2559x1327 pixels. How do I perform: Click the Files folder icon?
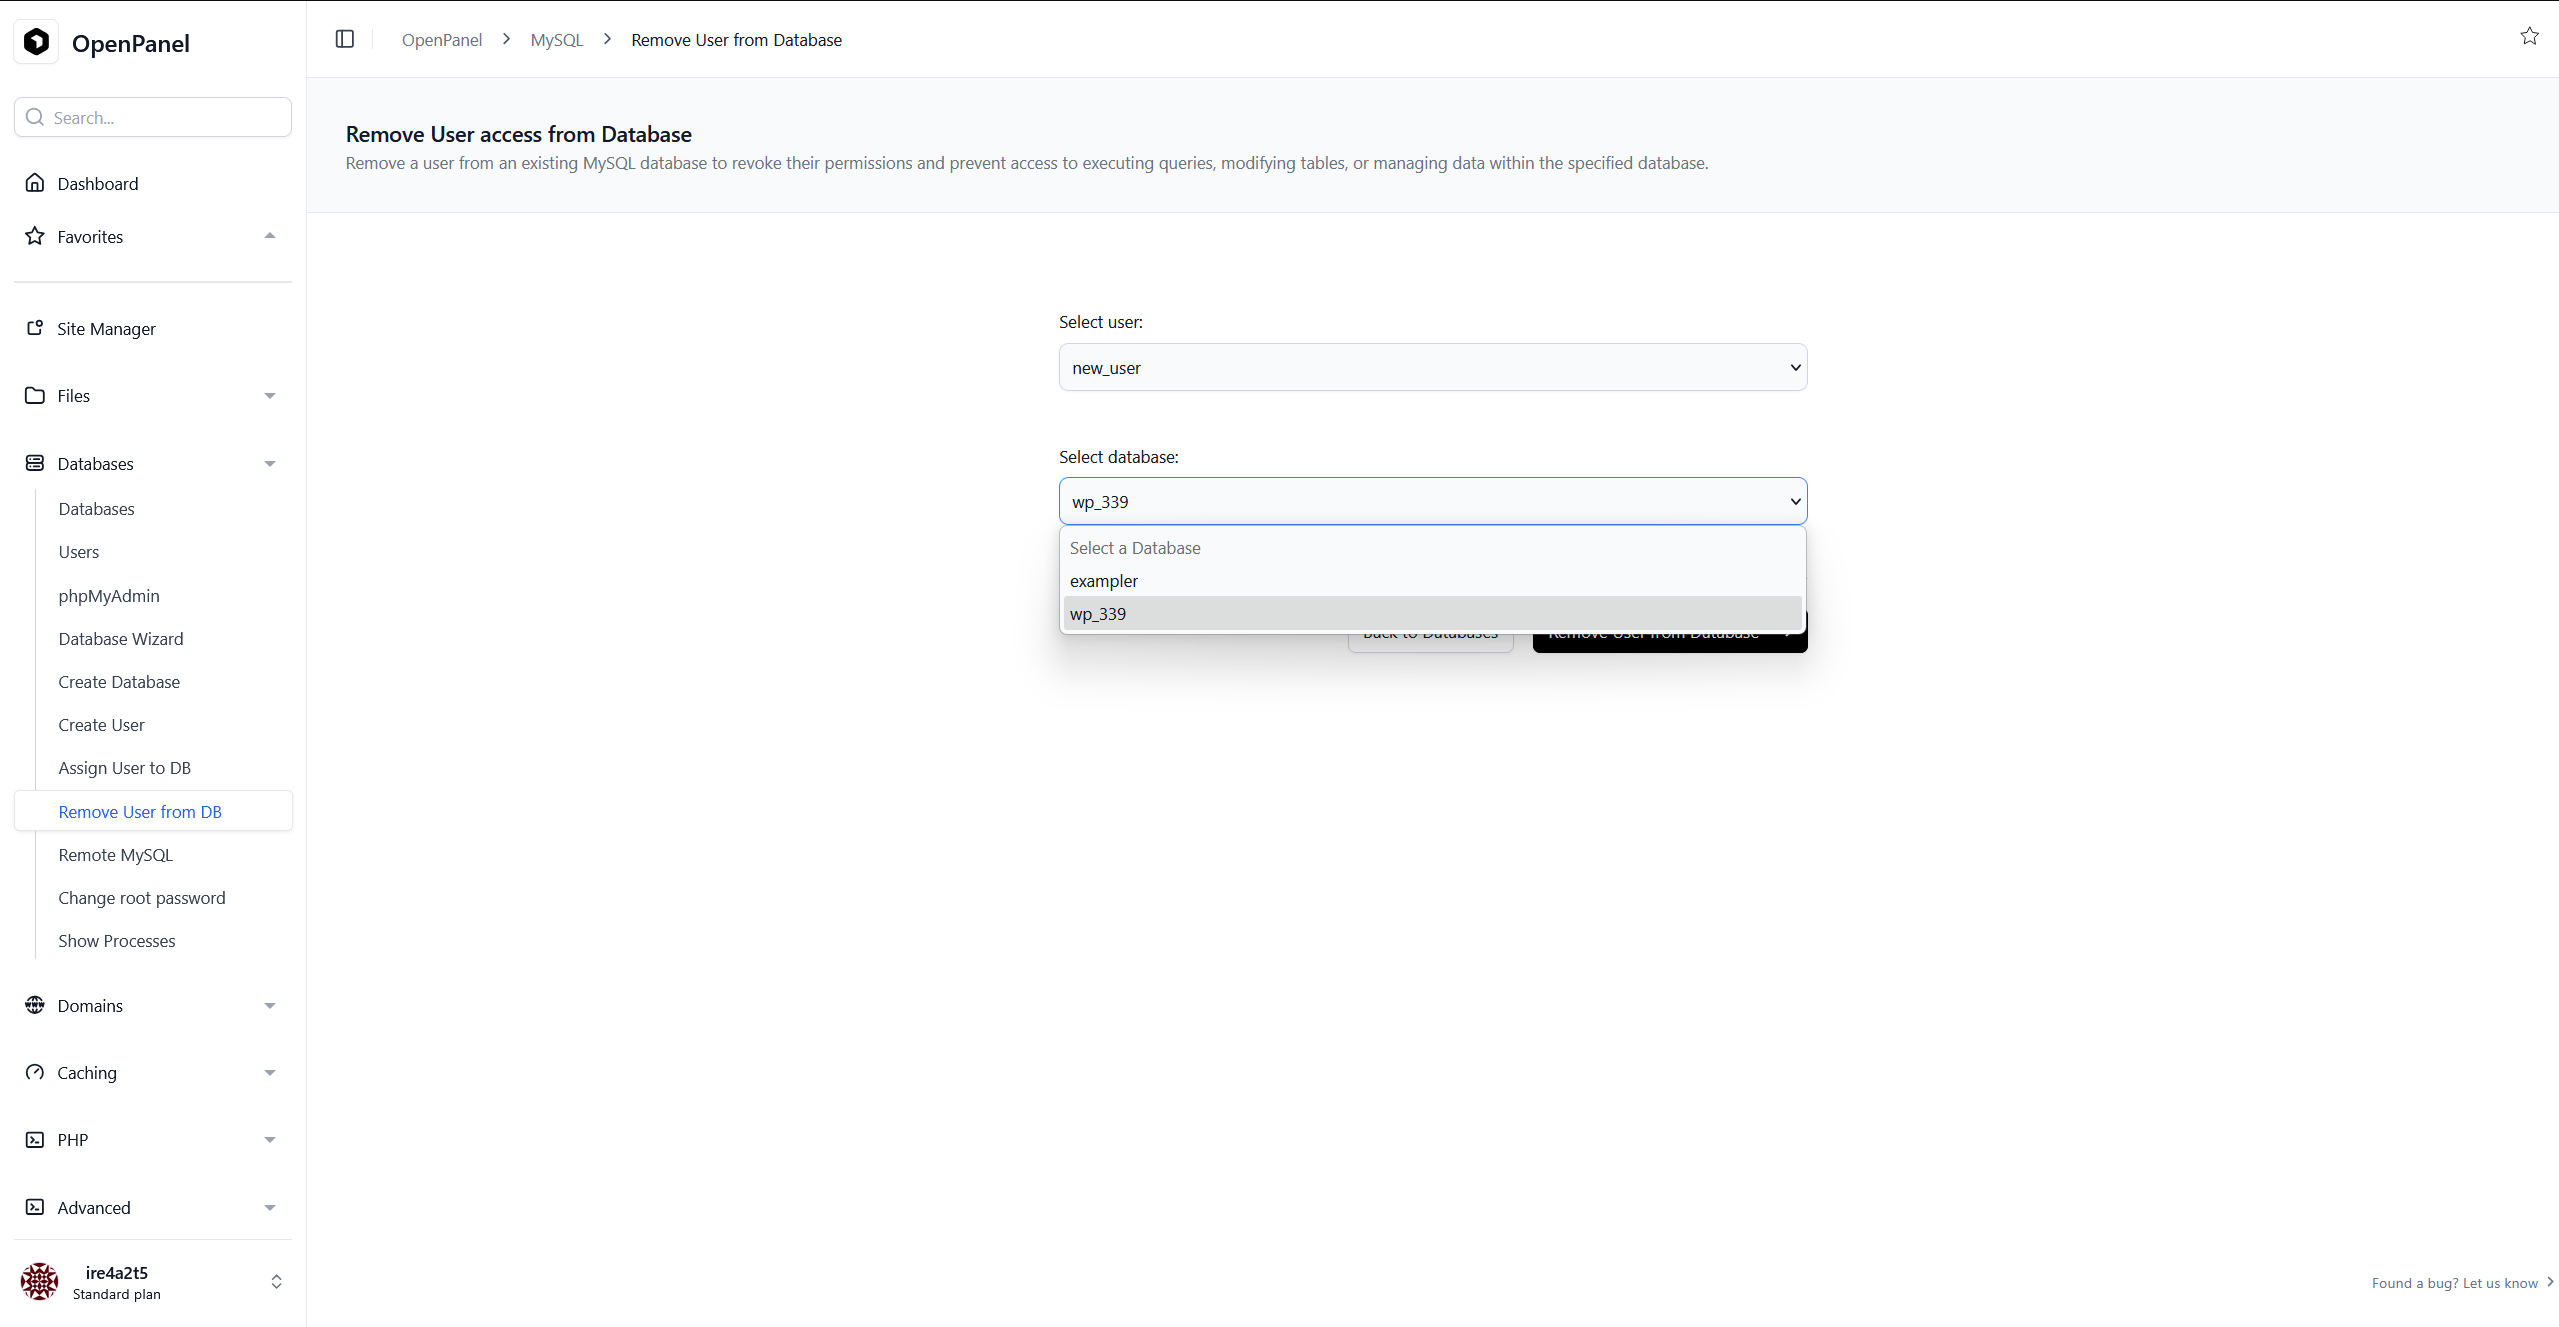pyautogui.click(x=34, y=395)
